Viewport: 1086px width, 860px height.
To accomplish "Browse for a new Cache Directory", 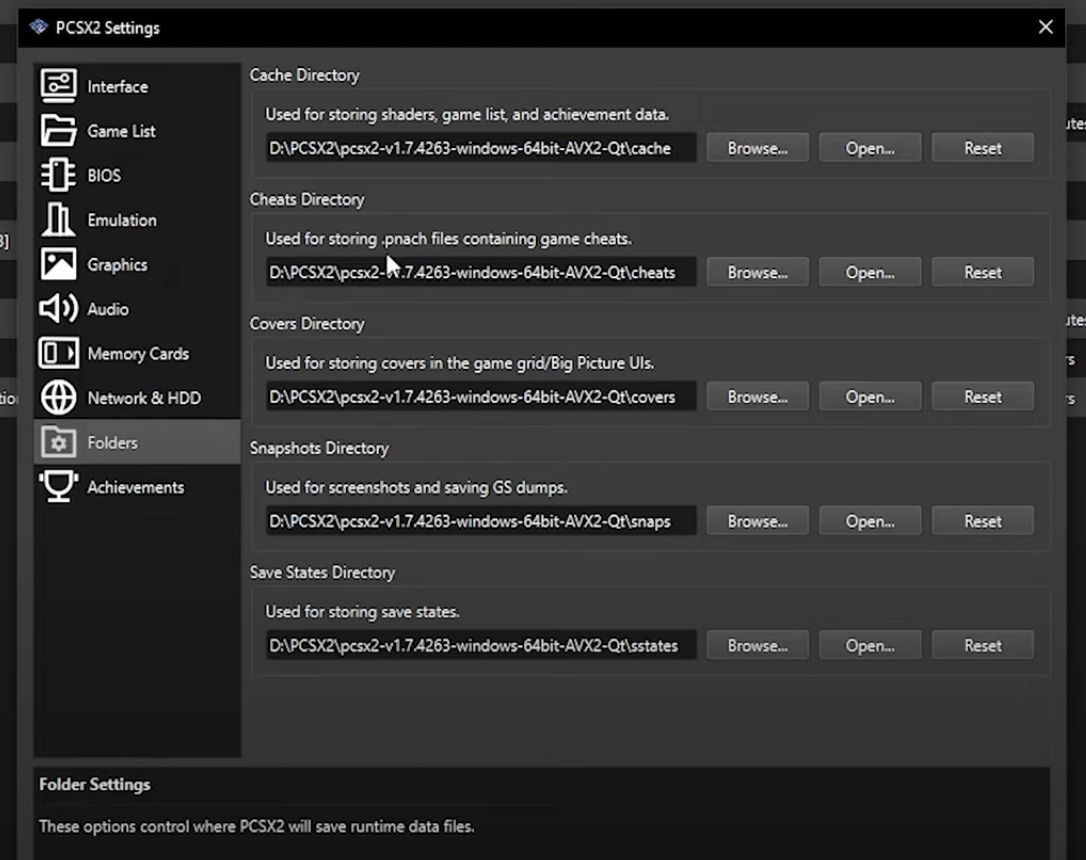I will (x=757, y=148).
